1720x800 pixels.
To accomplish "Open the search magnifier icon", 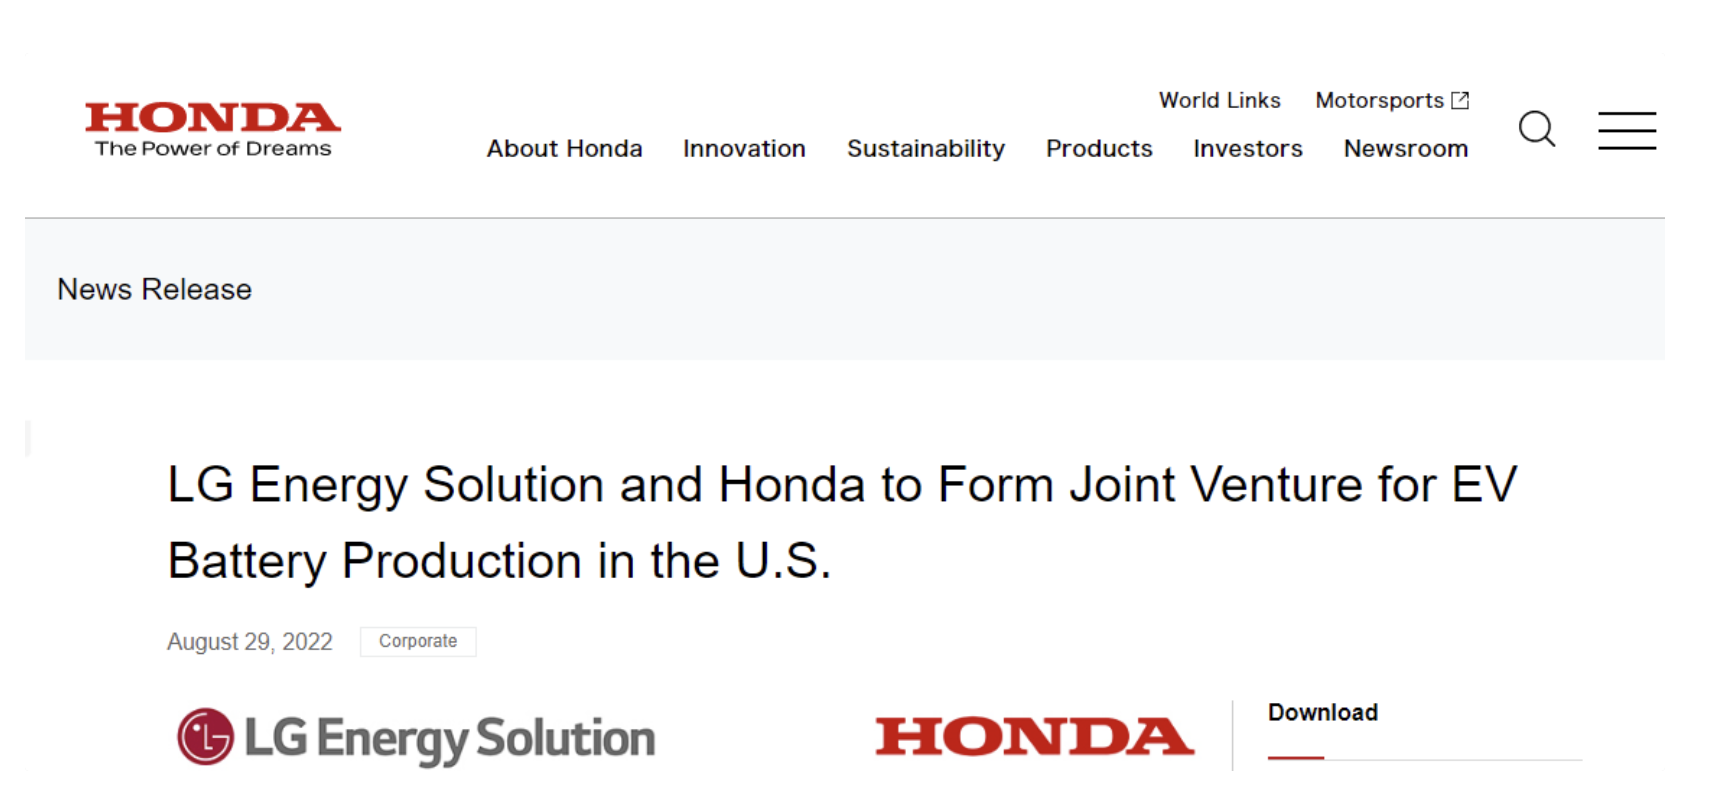I will pos(1536,129).
